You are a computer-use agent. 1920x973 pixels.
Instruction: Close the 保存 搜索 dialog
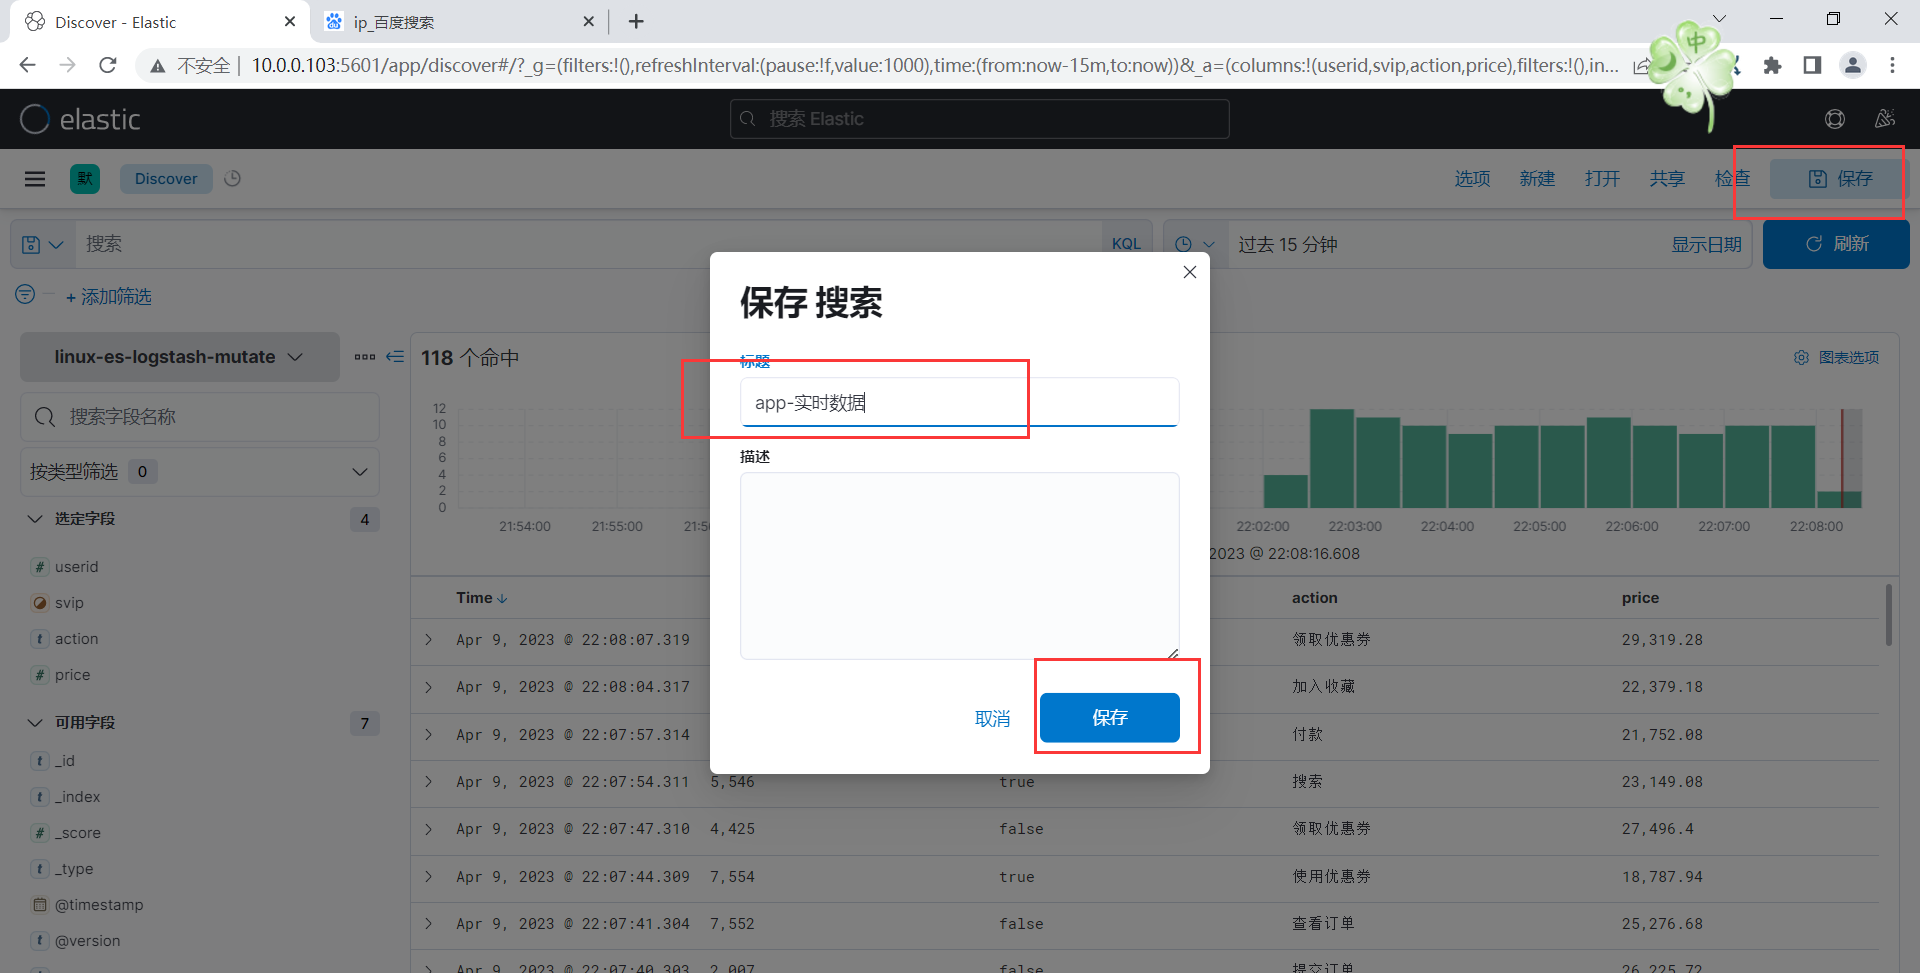[1190, 272]
